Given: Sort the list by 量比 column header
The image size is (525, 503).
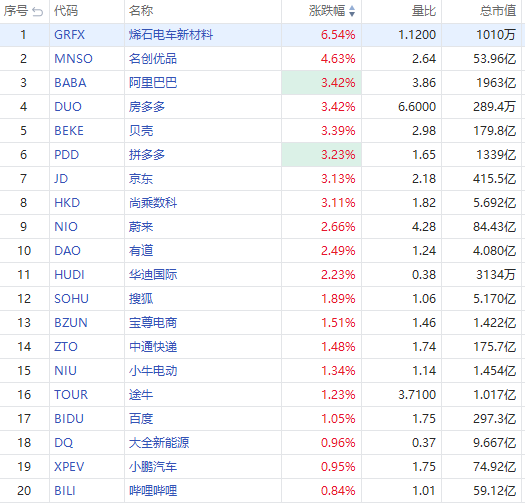Looking at the screenshot, I should (424, 11).
